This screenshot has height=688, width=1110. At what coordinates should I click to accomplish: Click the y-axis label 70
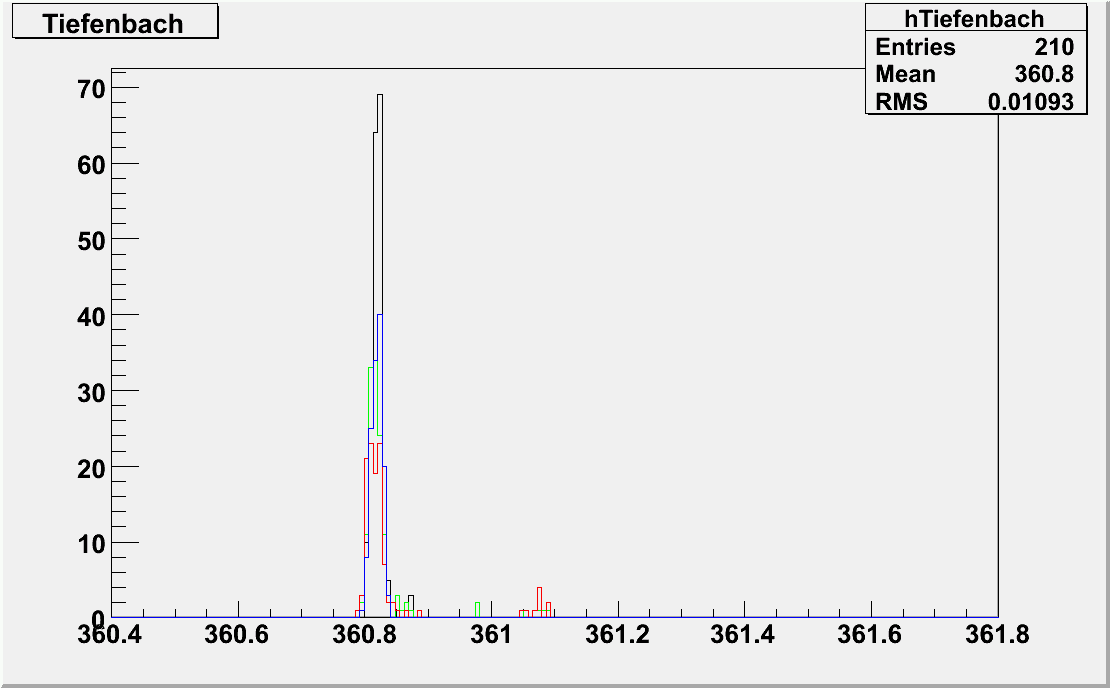[91, 88]
